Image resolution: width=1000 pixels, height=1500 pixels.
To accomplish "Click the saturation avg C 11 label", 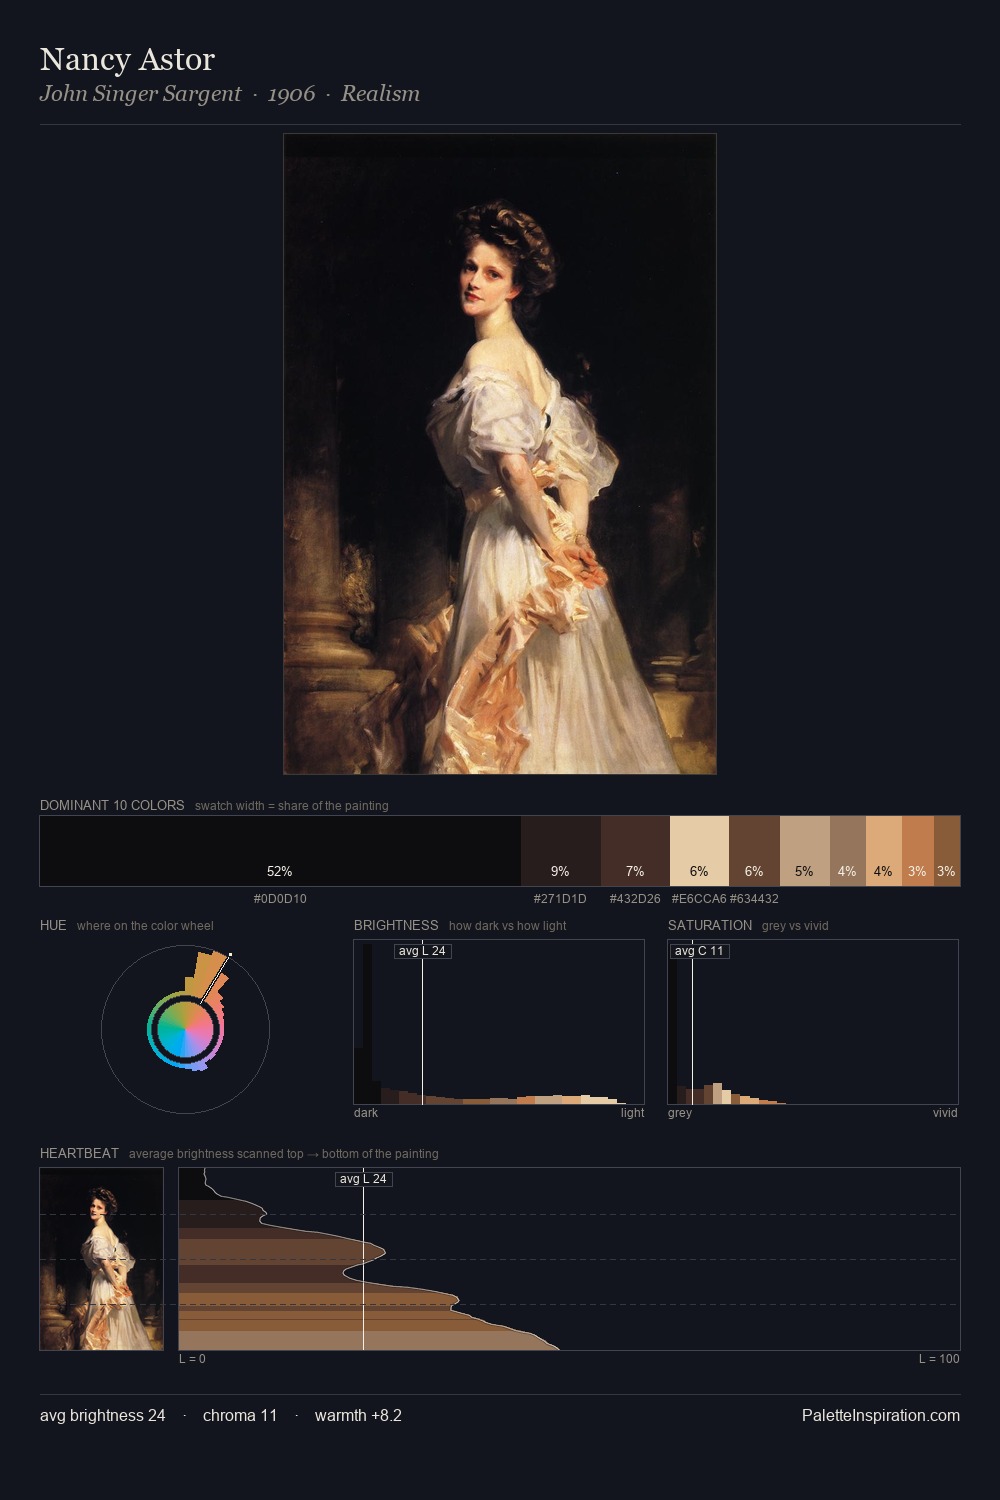I will pyautogui.click(x=699, y=951).
